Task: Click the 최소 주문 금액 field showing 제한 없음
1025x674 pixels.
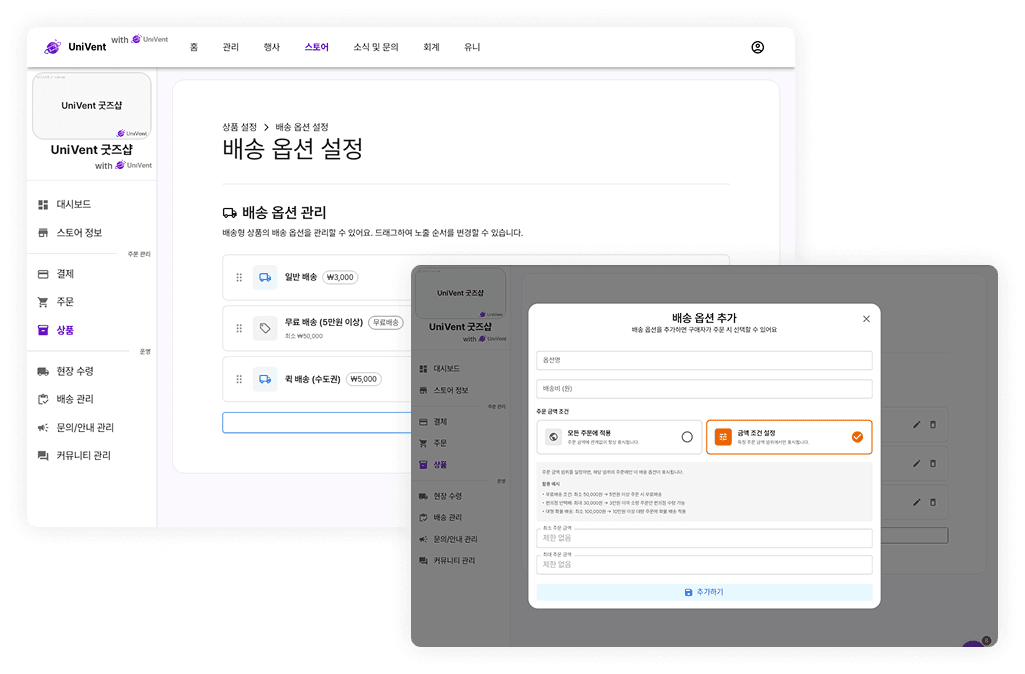Action: 704,537
